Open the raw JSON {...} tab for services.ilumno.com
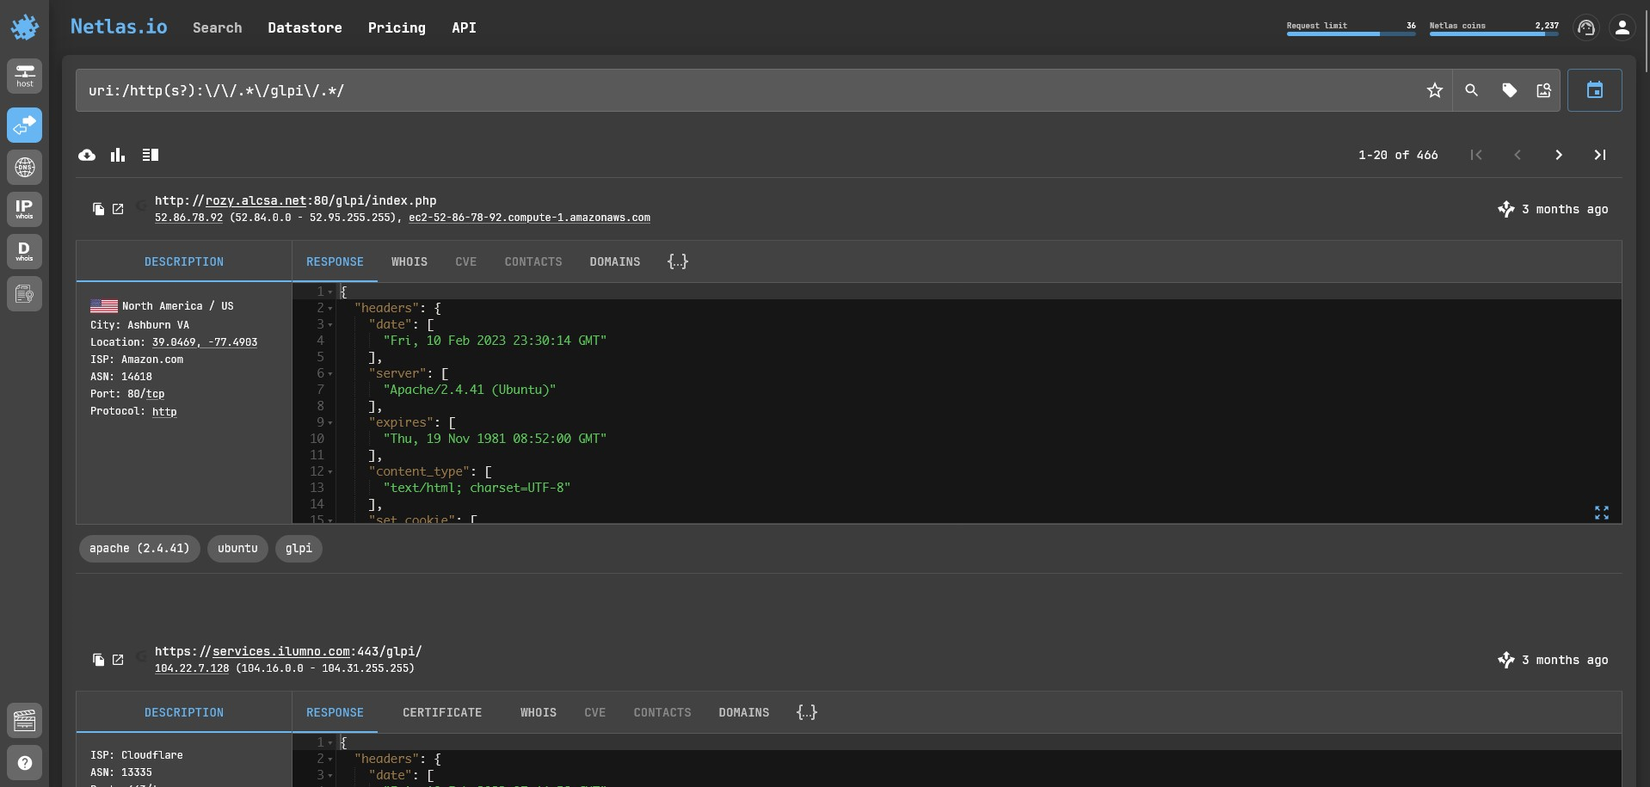The width and height of the screenshot is (1650, 787). point(807,713)
